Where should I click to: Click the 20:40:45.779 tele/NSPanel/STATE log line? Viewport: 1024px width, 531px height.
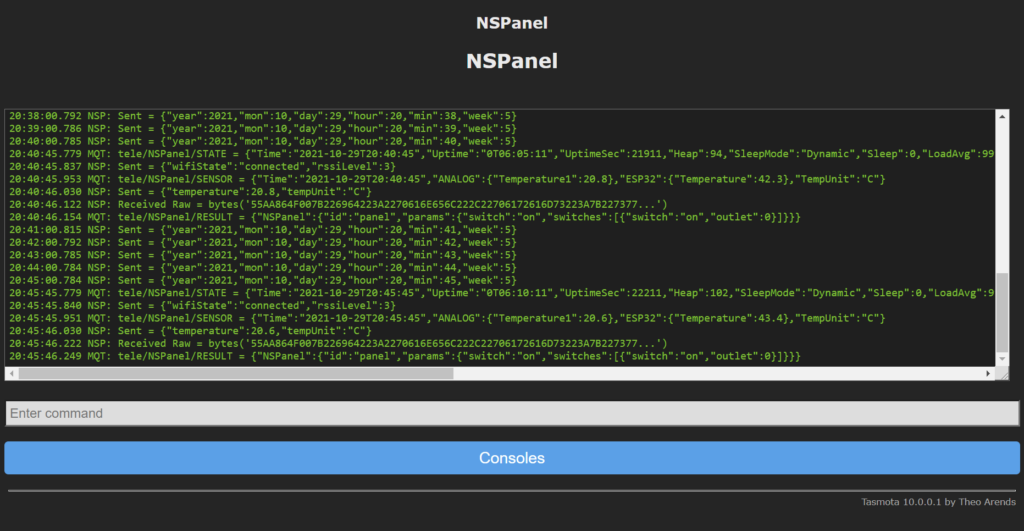click(502, 154)
